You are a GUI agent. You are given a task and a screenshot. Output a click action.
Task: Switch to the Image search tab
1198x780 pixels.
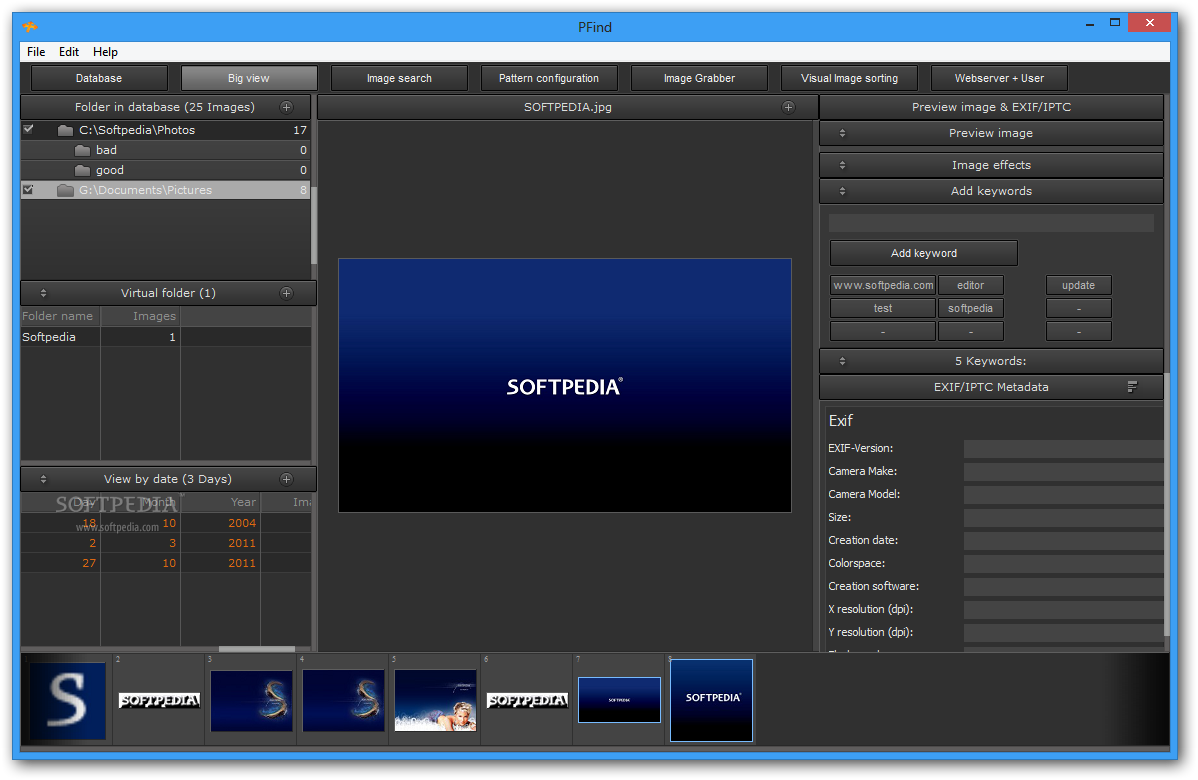399,78
